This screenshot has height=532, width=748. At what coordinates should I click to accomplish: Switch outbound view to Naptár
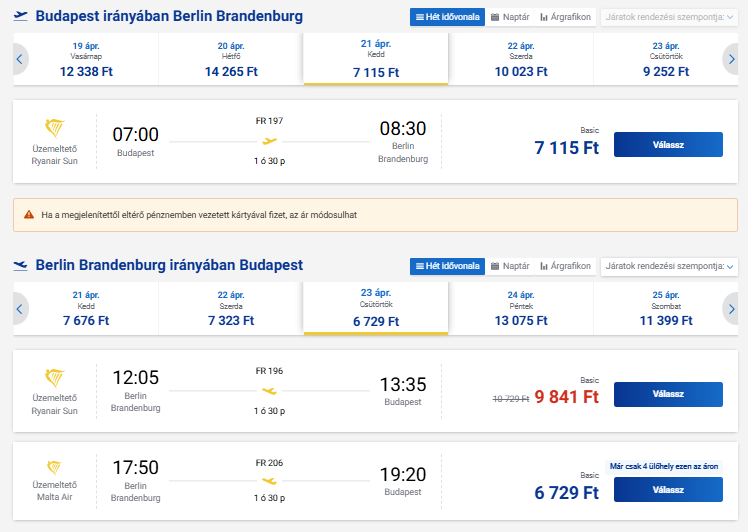(510, 17)
